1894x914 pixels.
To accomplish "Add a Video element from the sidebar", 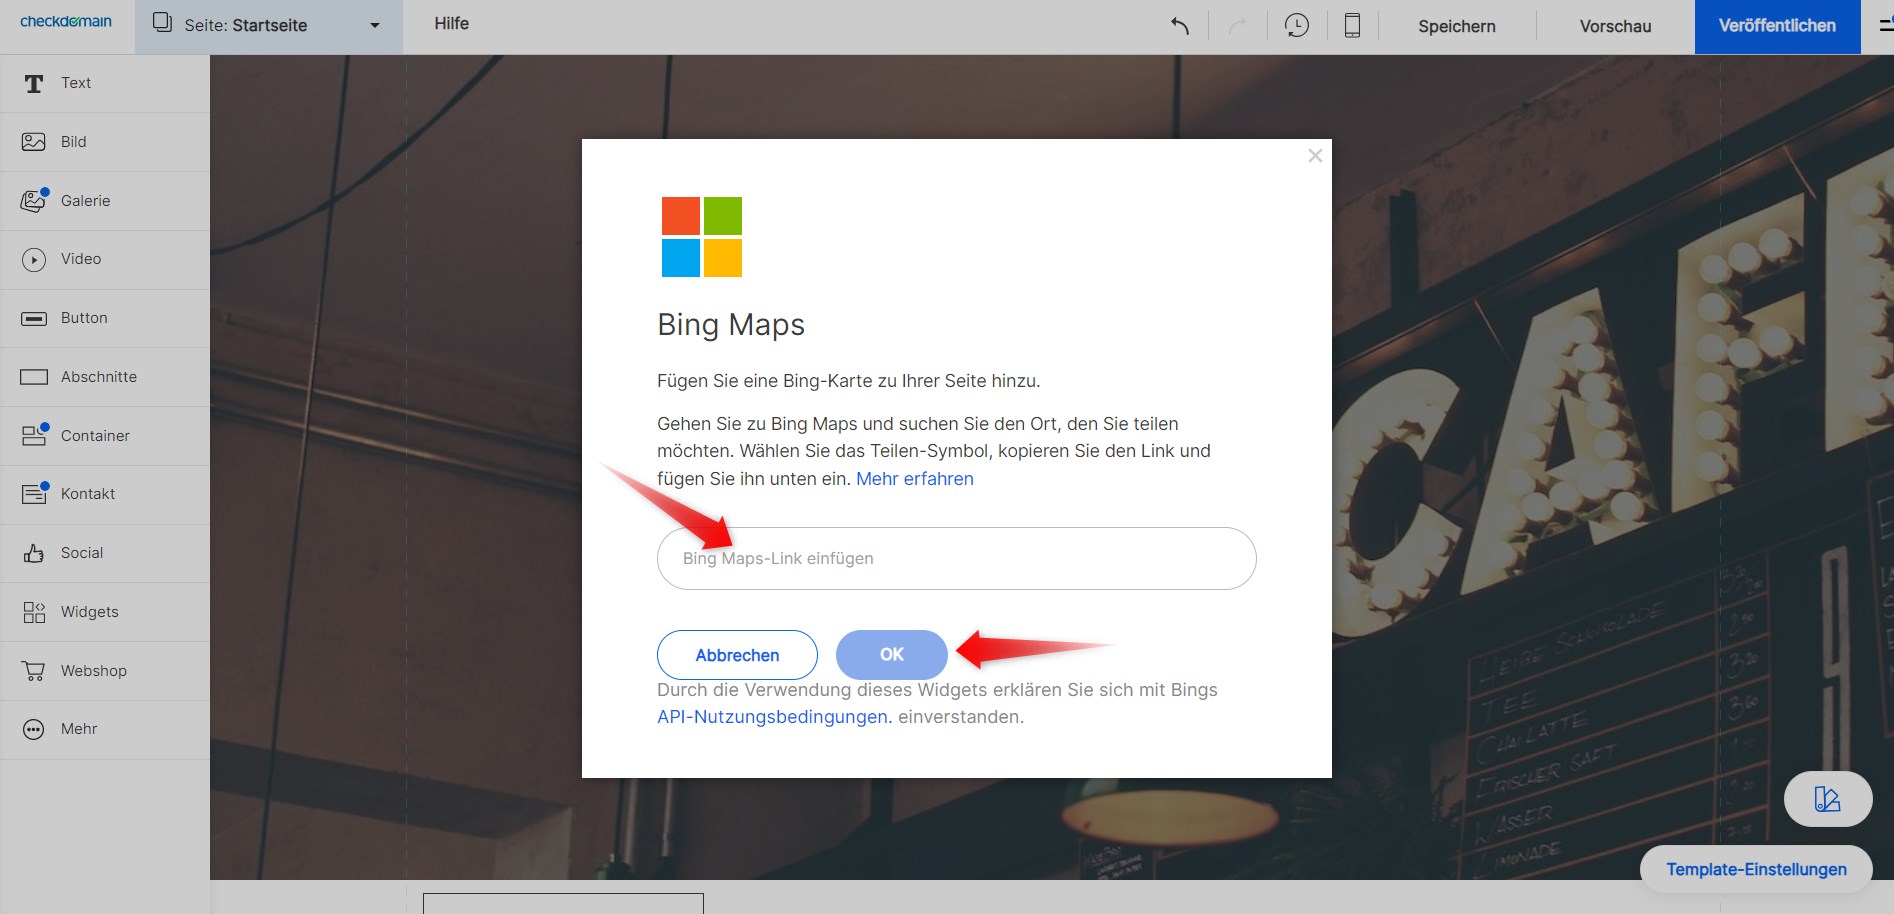I will [80, 259].
